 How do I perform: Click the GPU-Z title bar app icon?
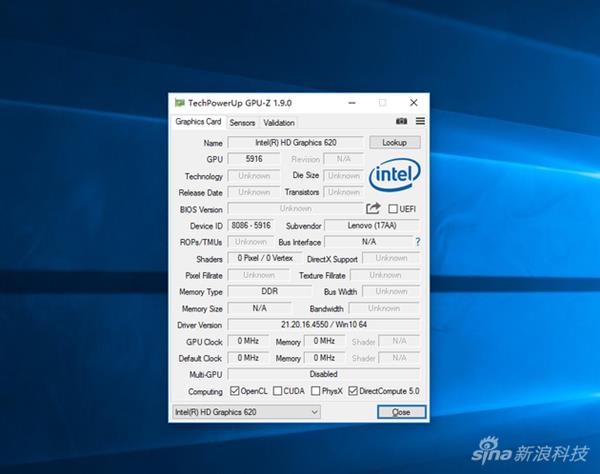pyautogui.click(x=179, y=103)
